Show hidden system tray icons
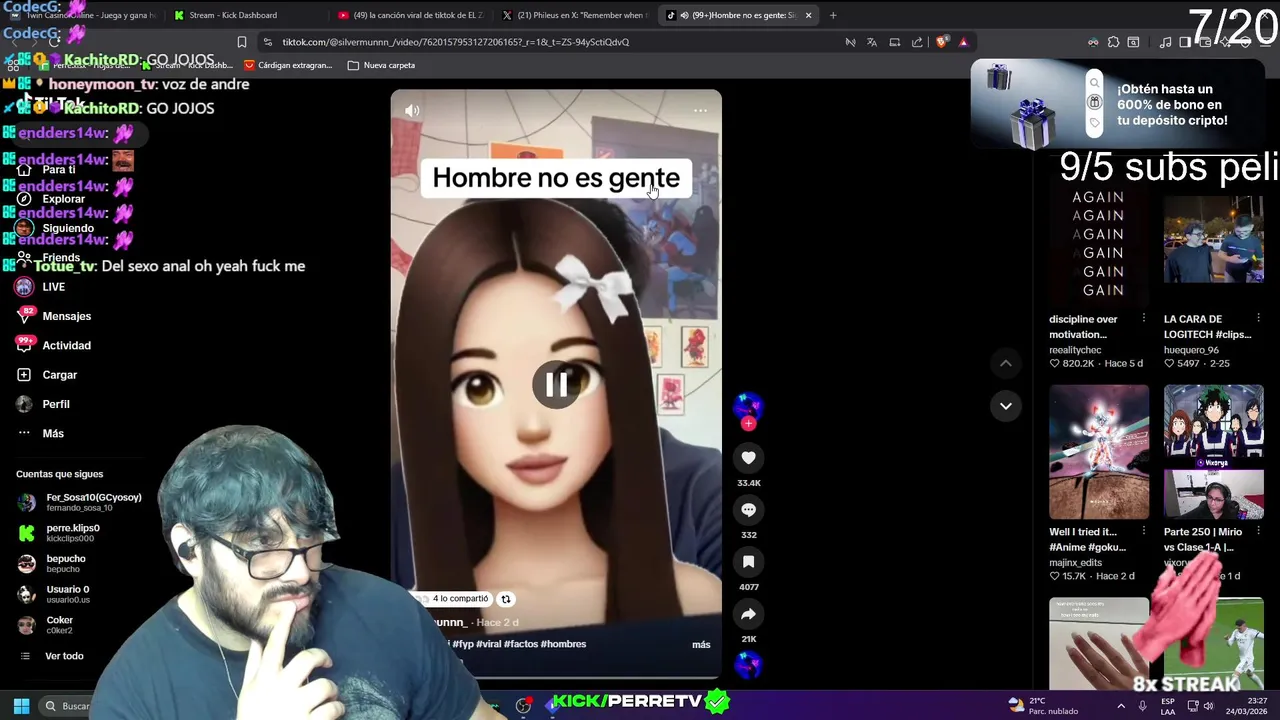The width and height of the screenshot is (1280, 720). 1120,705
